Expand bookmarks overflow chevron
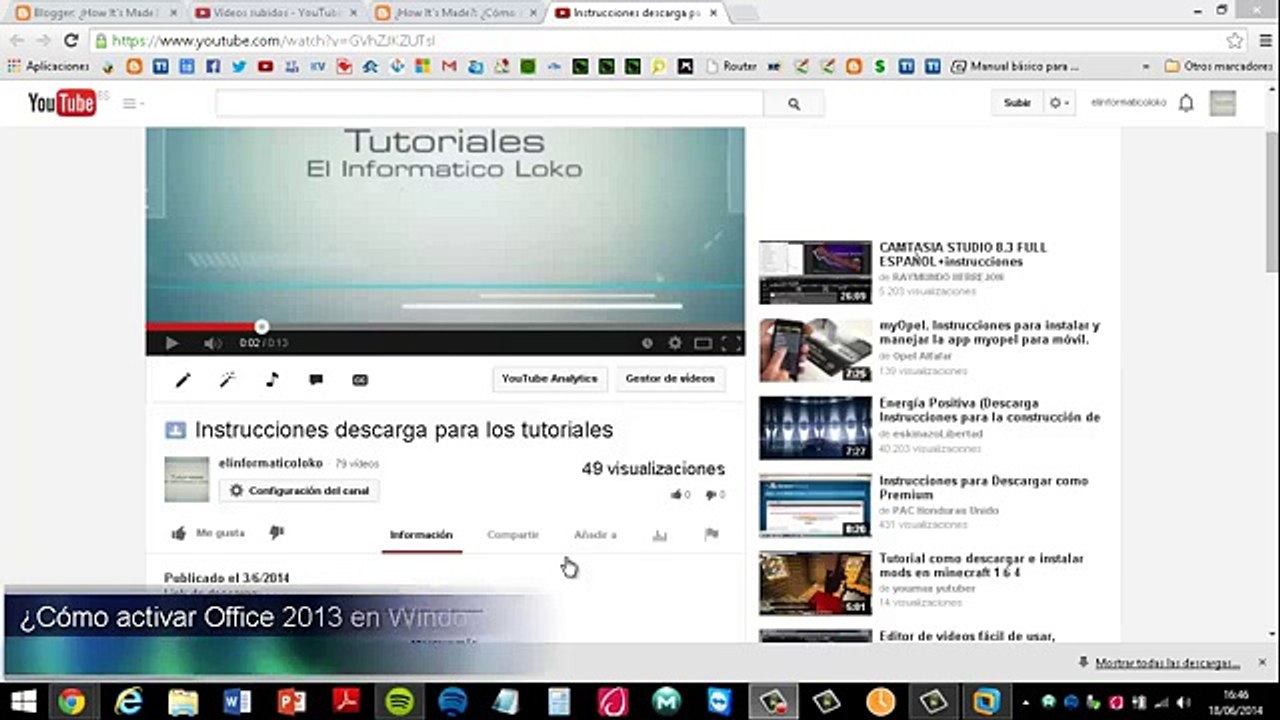Image resolution: width=1280 pixels, height=720 pixels. pos(1146,66)
